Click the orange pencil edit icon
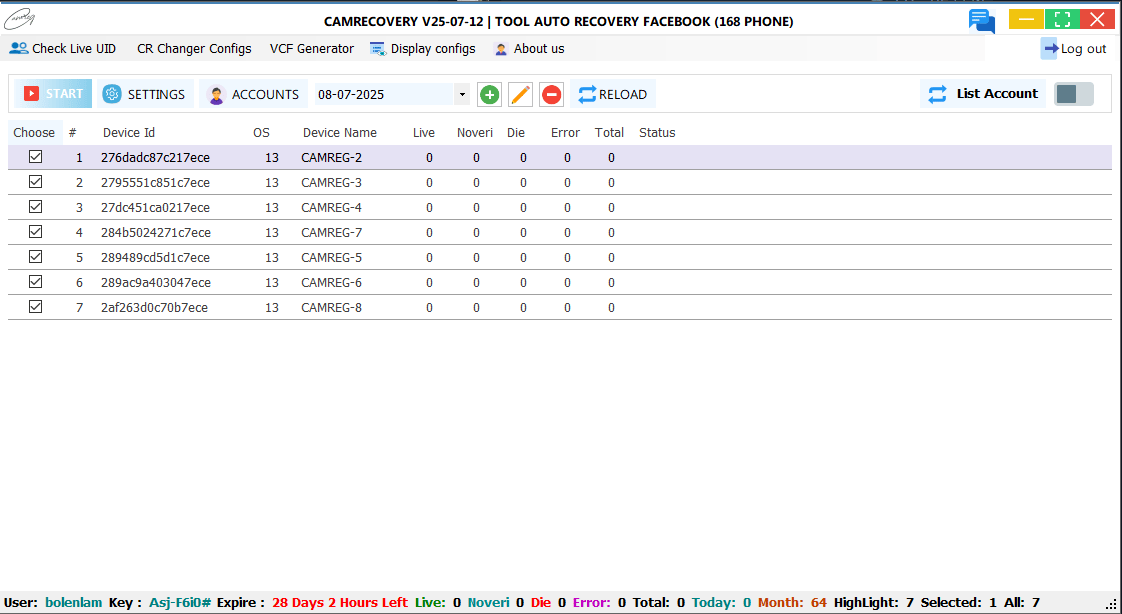Viewport: 1122px width, 614px height. [x=520, y=94]
